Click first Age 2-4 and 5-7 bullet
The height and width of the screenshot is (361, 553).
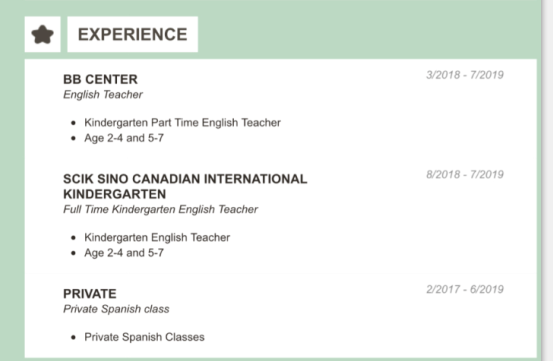pos(124,138)
